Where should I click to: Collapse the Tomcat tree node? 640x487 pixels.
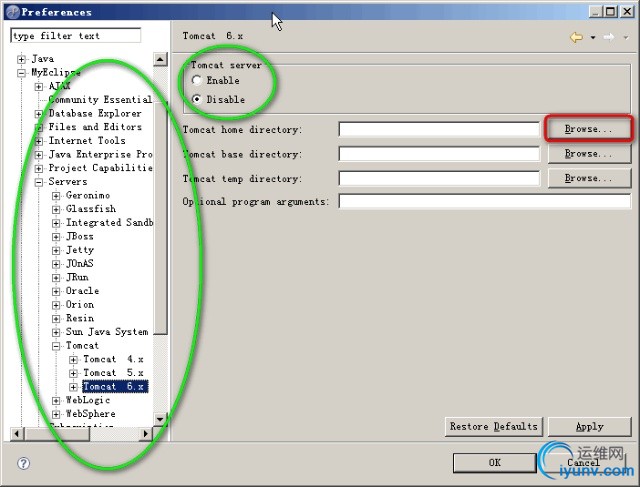click(56, 346)
